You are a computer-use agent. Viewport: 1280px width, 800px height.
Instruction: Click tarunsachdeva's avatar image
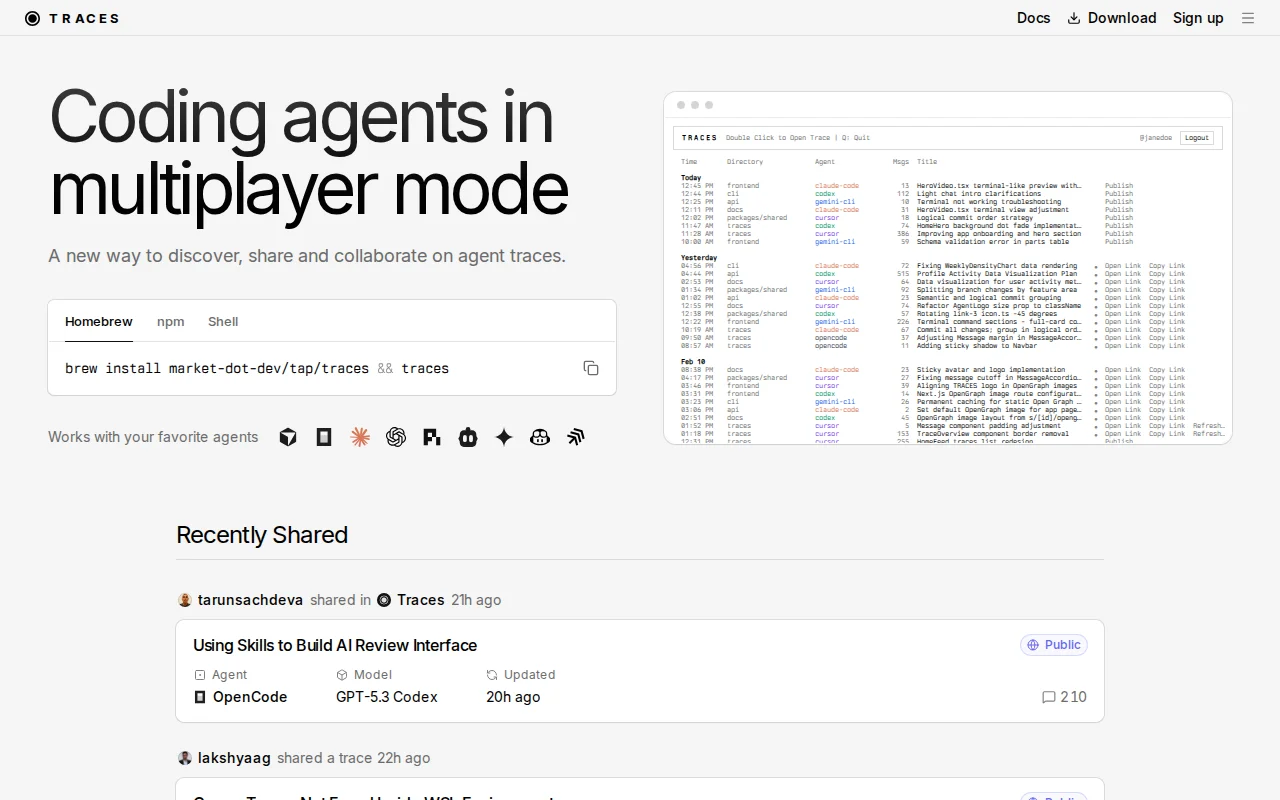(185, 600)
